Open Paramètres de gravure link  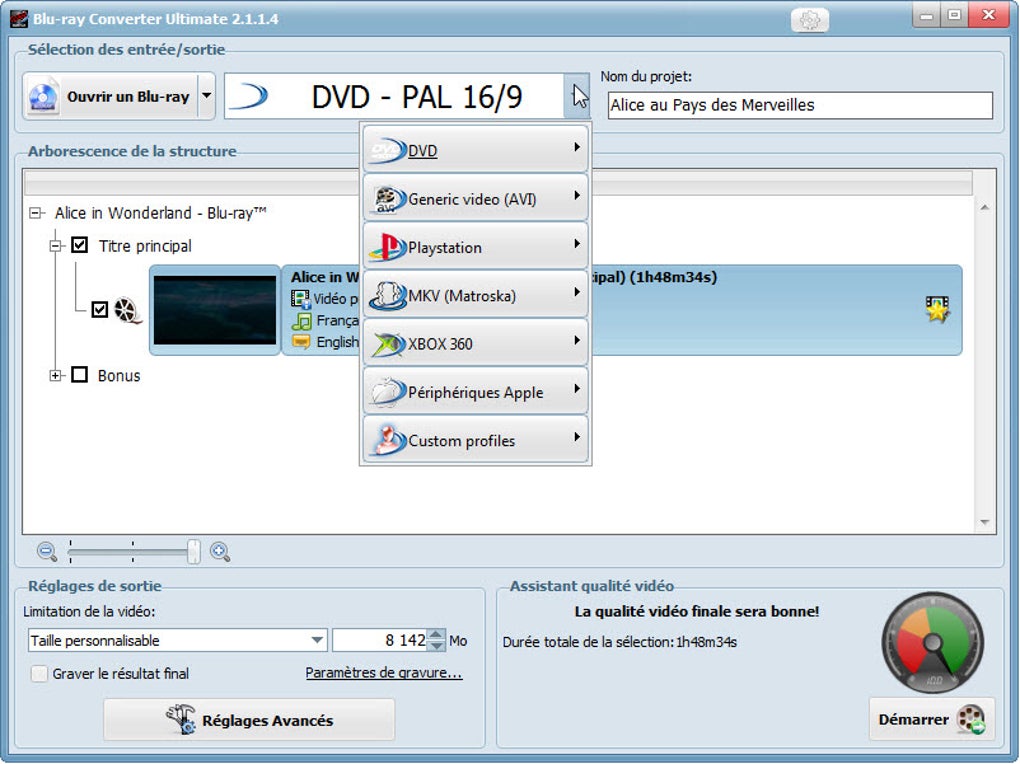click(384, 673)
